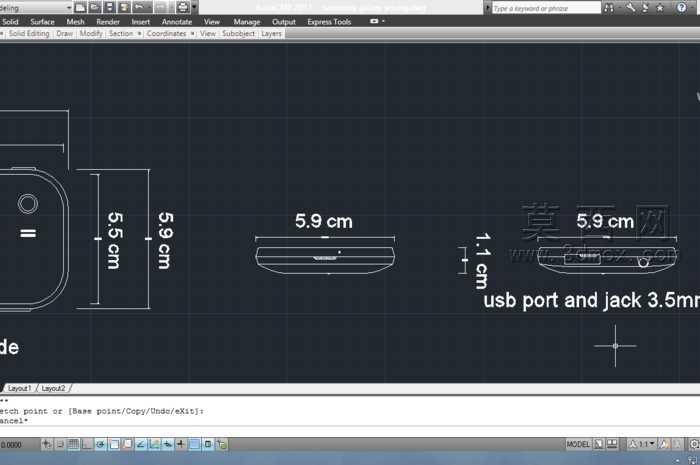700x465 pixels.
Task: Switch to the Surface ribbon tab
Action: [x=42, y=21]
